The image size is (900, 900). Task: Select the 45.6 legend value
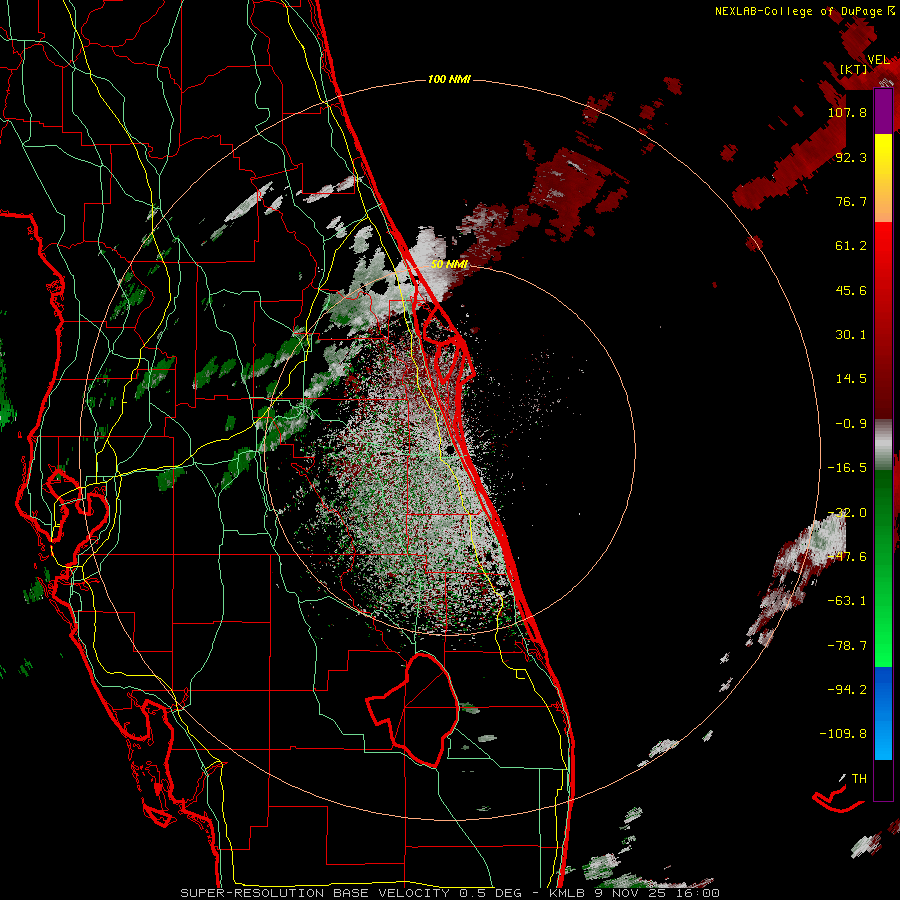851,290
